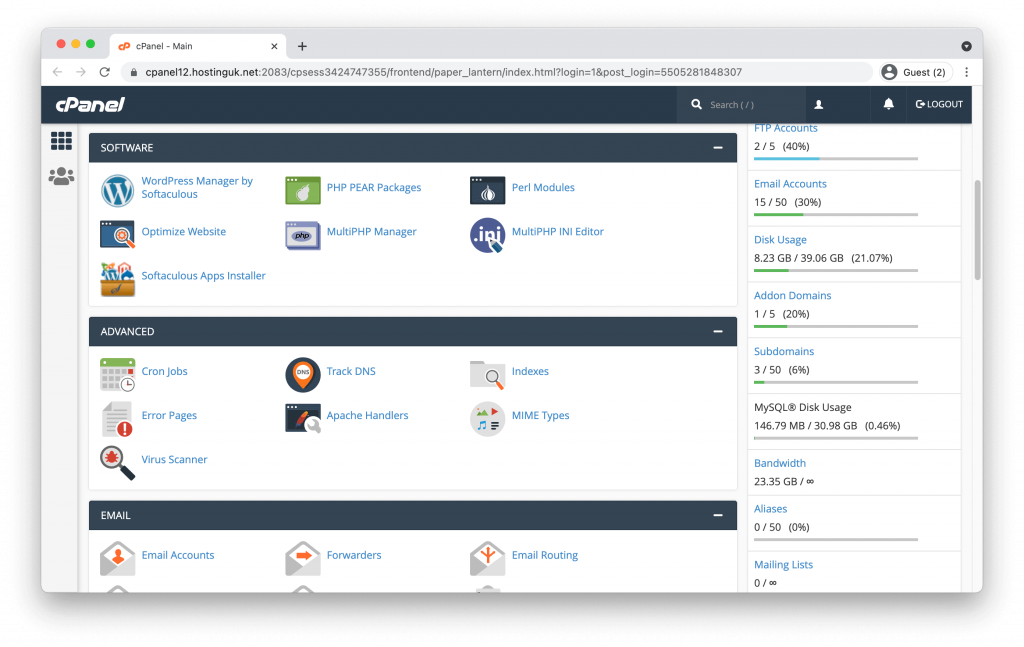Click the Track DNS pin icon

coord(302,373)
